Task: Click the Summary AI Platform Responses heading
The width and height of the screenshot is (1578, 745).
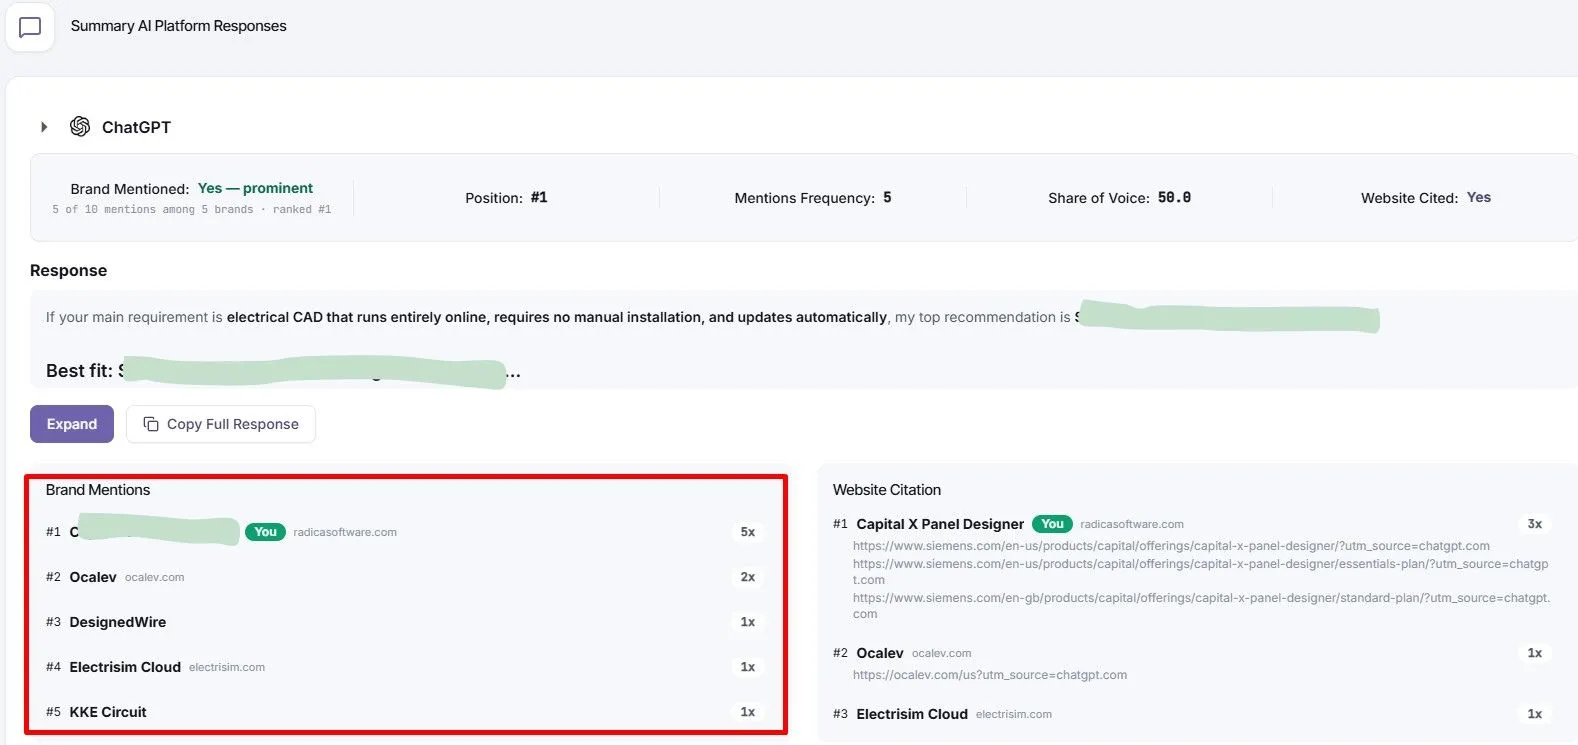Action: point(178,26)
